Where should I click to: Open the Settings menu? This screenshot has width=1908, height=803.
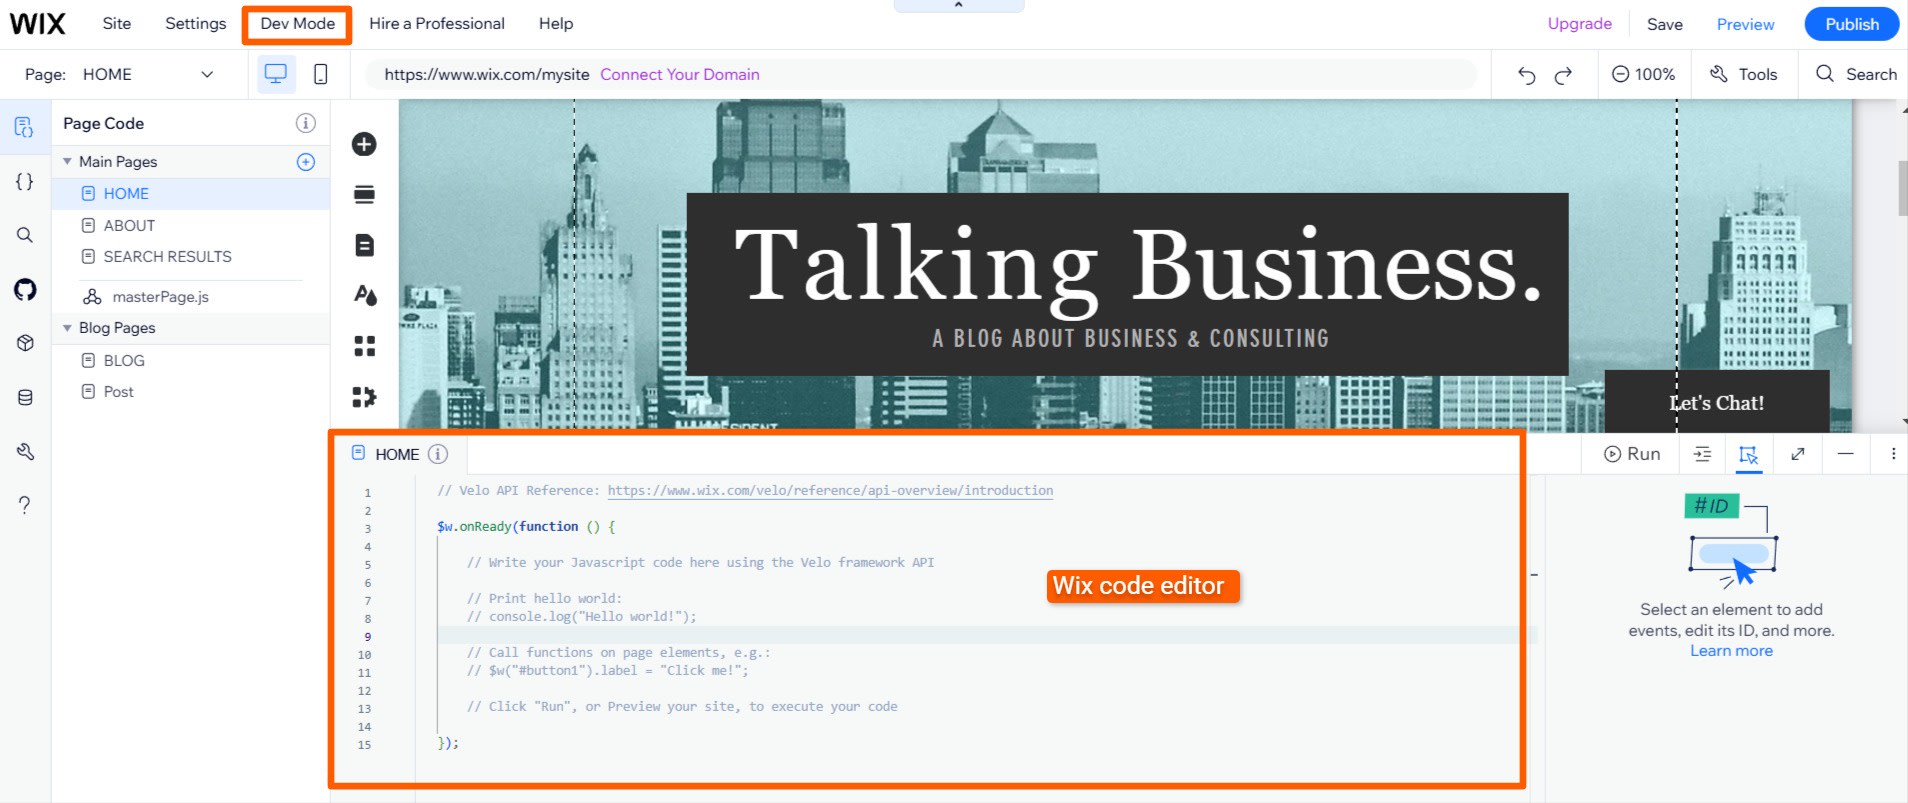[196, 23]
